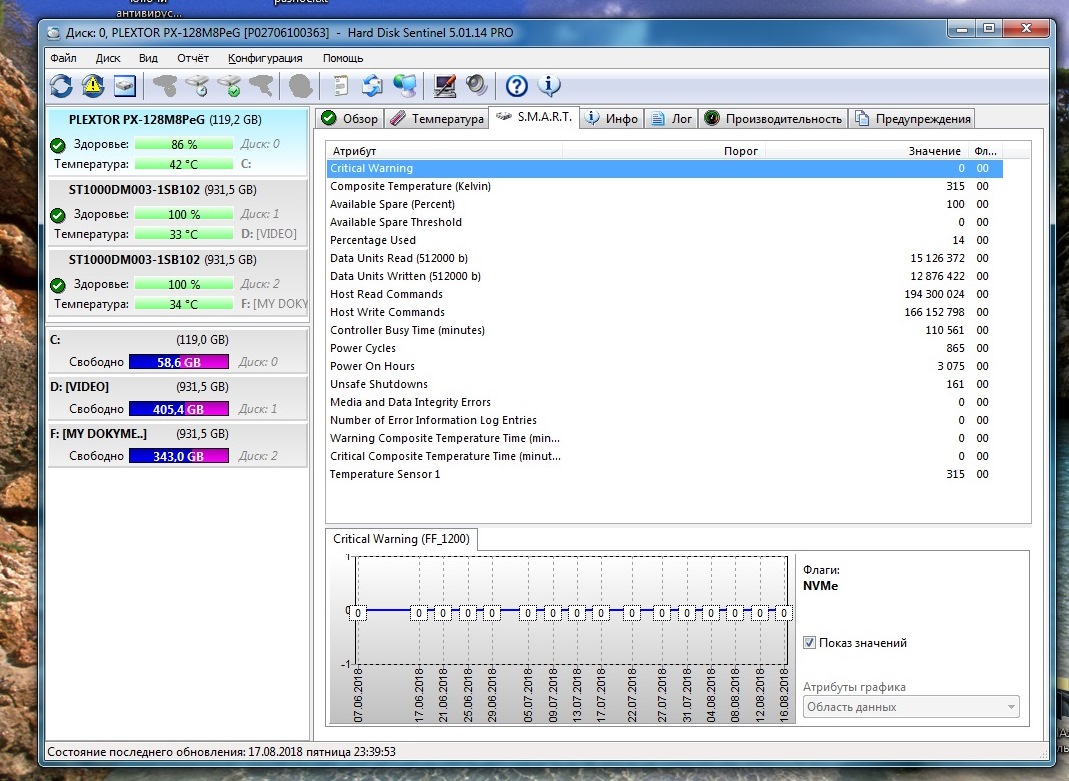Click the blue info icon in toolbar
The width and height of the screenshot is (1069, 781).
[549, 86]
